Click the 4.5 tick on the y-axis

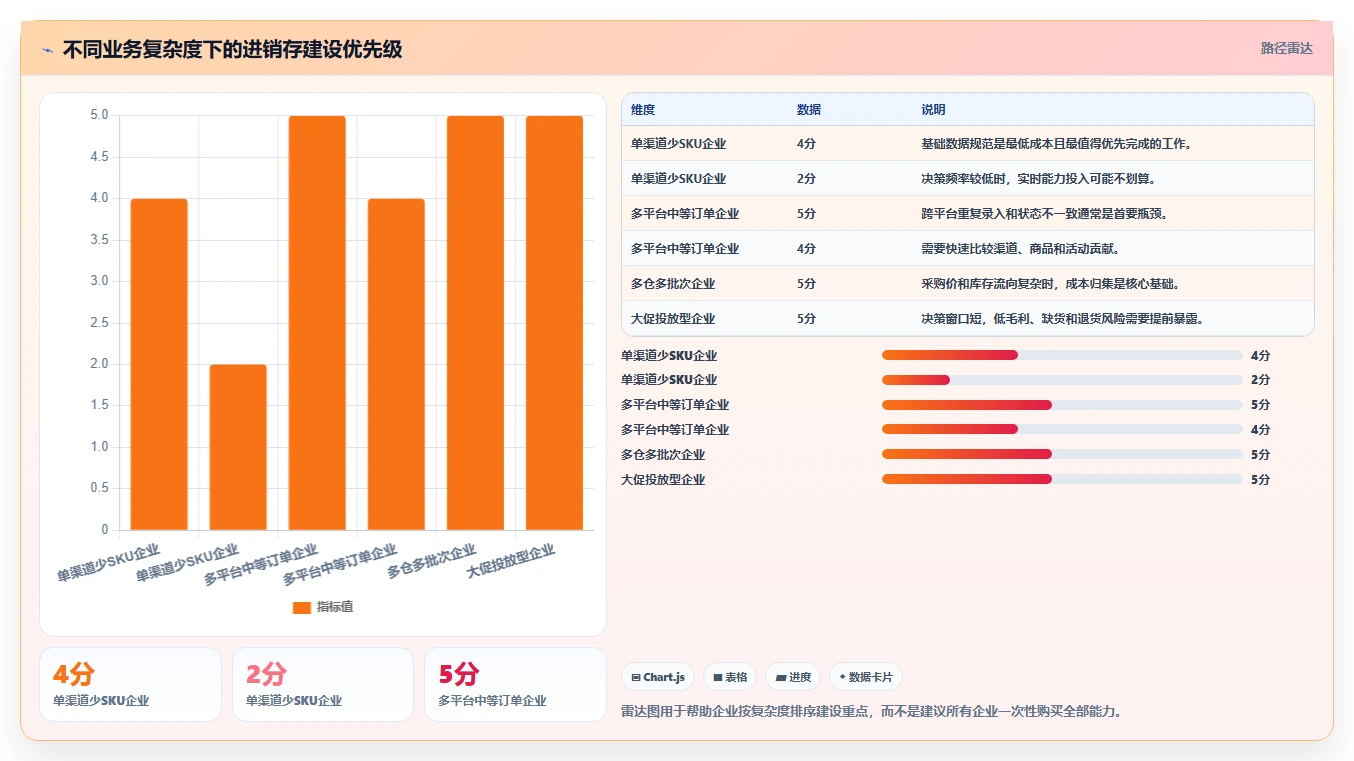pyautogui.click(x=98, y=157)
